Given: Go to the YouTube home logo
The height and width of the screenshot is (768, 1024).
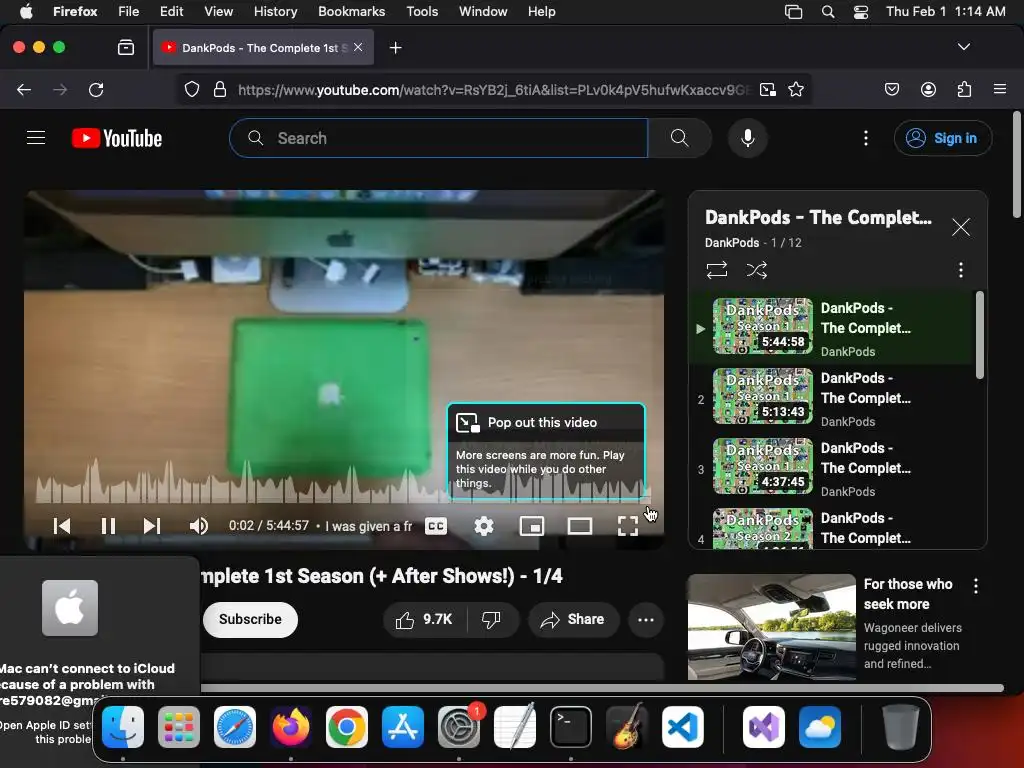Looking at the screenshot, I should pos(117,138).
